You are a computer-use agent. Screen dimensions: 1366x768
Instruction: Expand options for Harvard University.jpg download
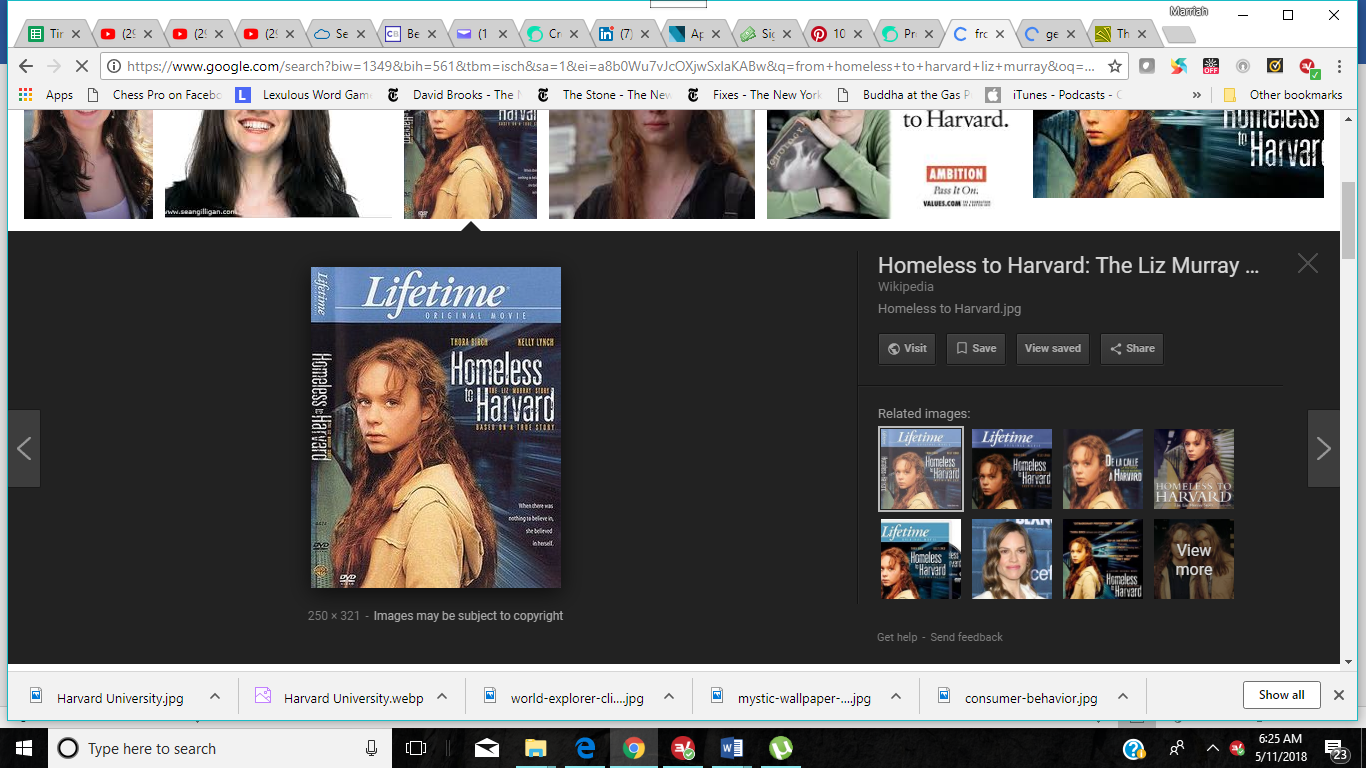coord(214,697)
